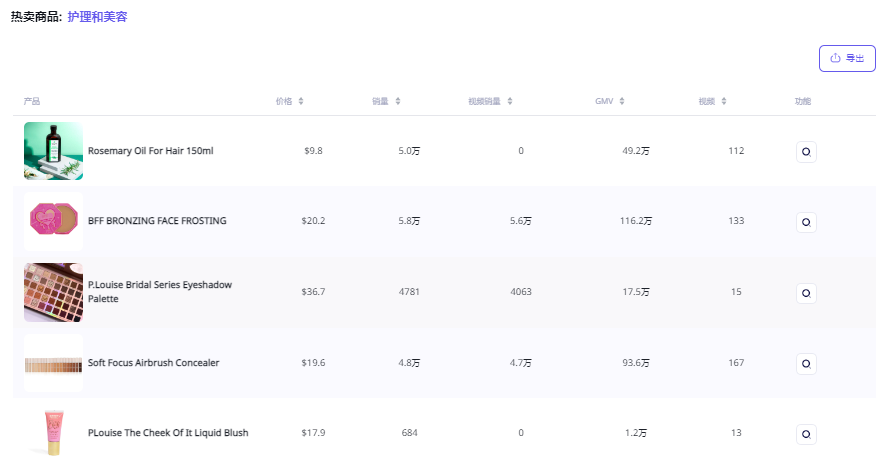Open the 护理和美容 category link
888x465 pixels.
click(x=97, y=17)
